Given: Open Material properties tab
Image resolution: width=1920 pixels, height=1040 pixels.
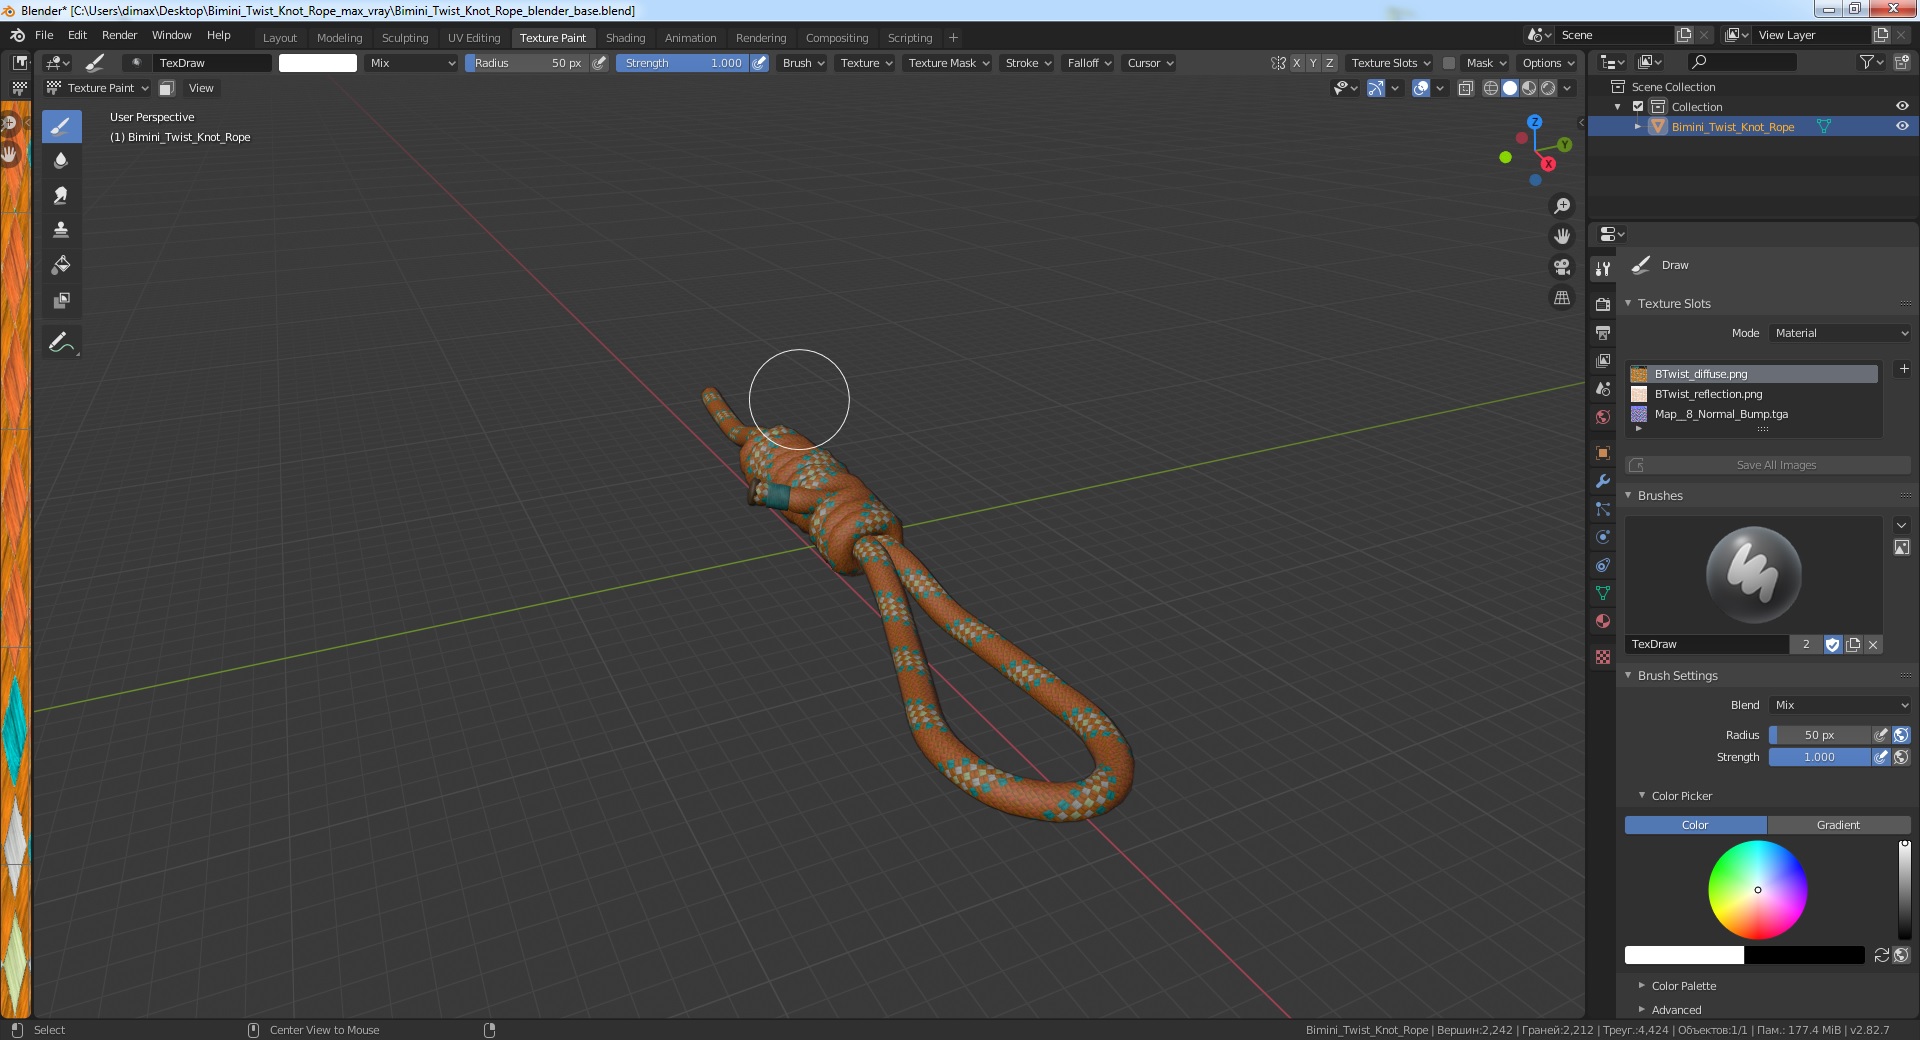Looking at the screenshot, I should point(1603,621).
